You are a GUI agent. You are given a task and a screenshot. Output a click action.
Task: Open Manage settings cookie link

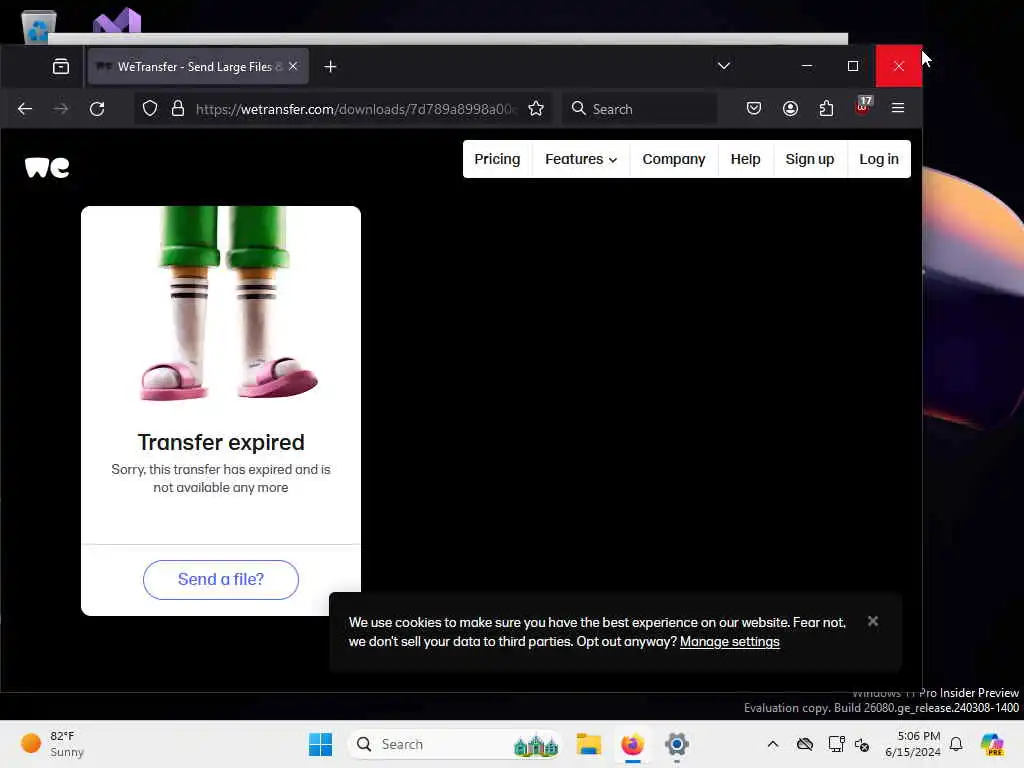(729, 641)
